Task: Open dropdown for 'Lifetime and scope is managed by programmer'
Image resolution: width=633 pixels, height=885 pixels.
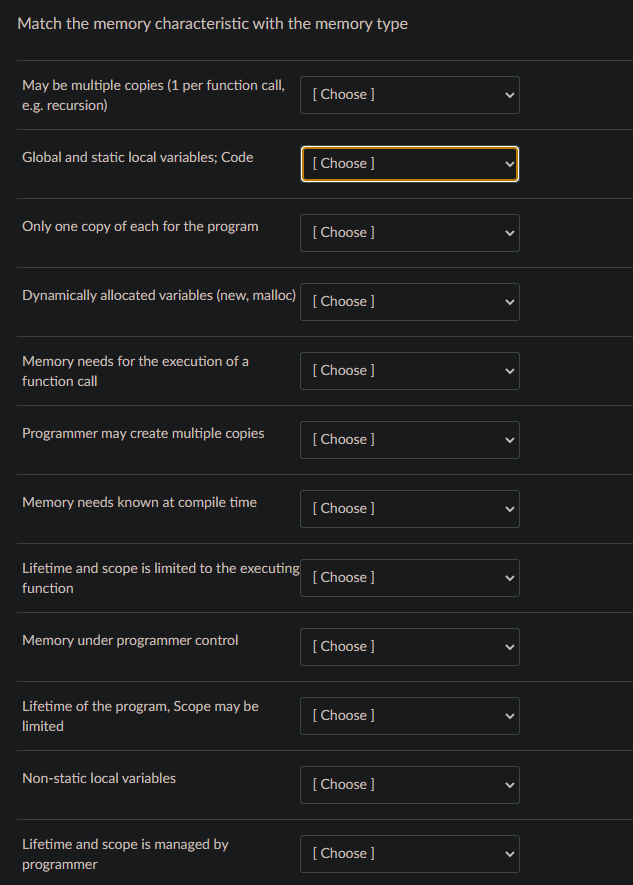Action: (x=409, y=854)
